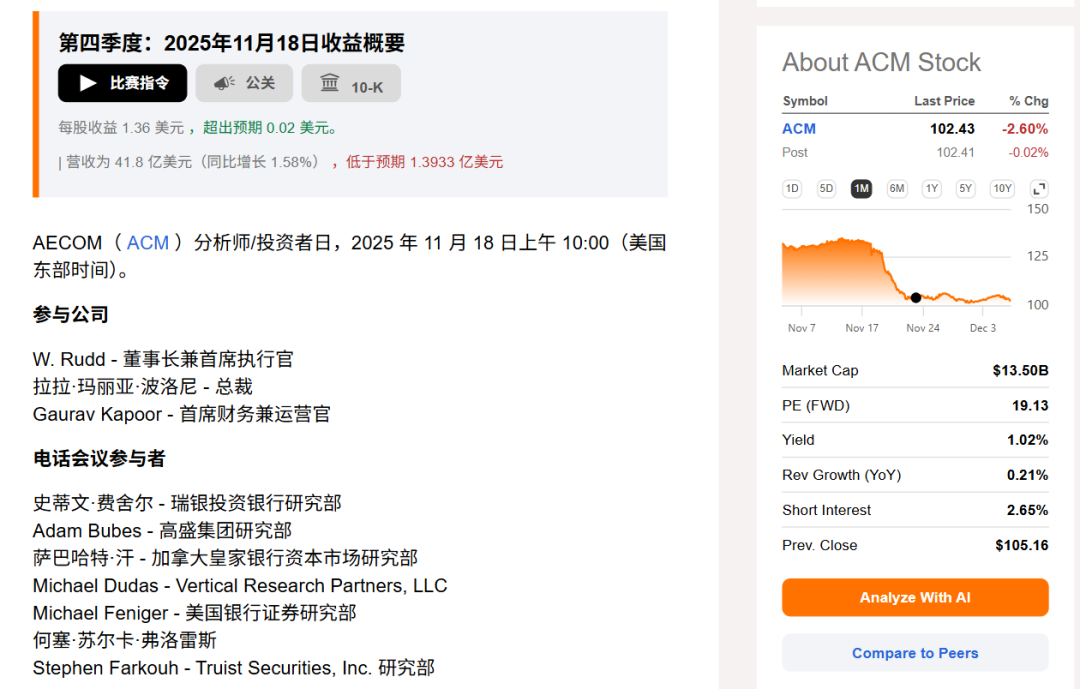Click the bank icon on 10-K button
1080x689 pixels.
click(330, 82)
